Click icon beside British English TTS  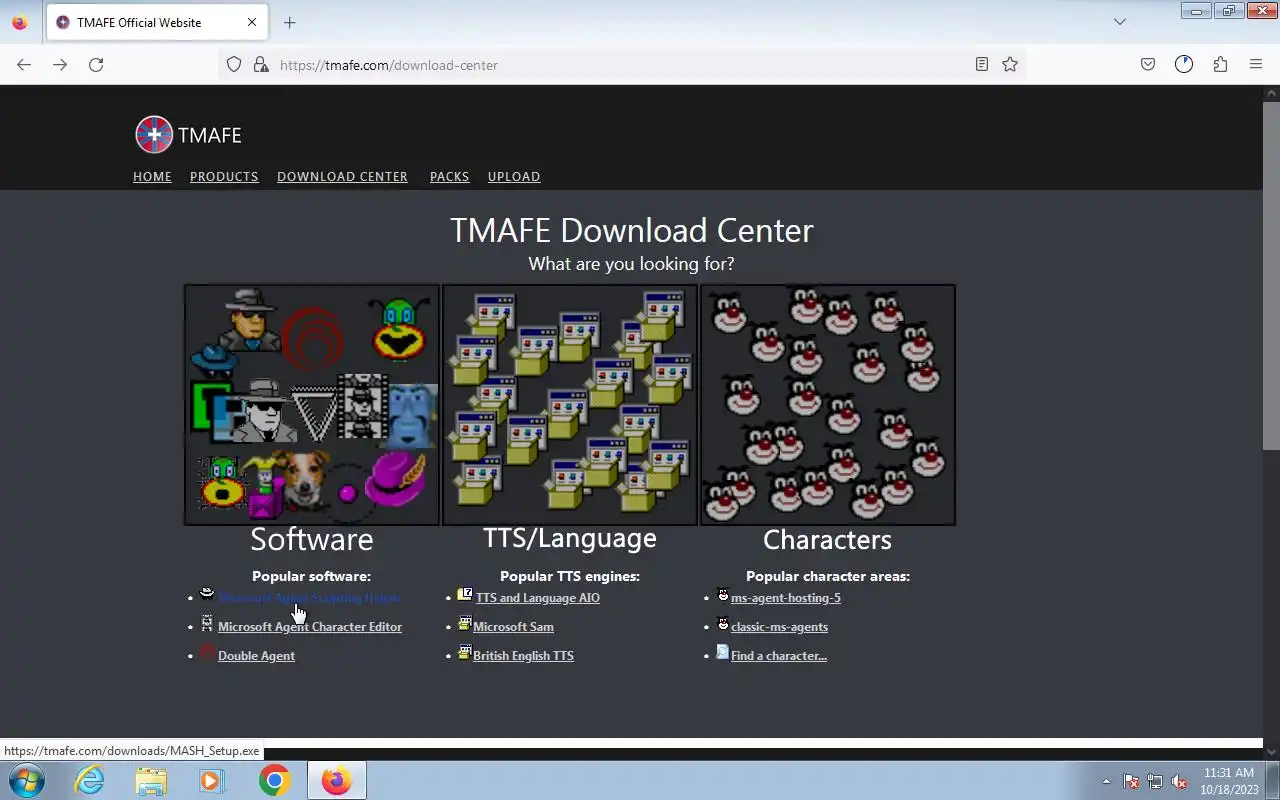tap(465, 653)
